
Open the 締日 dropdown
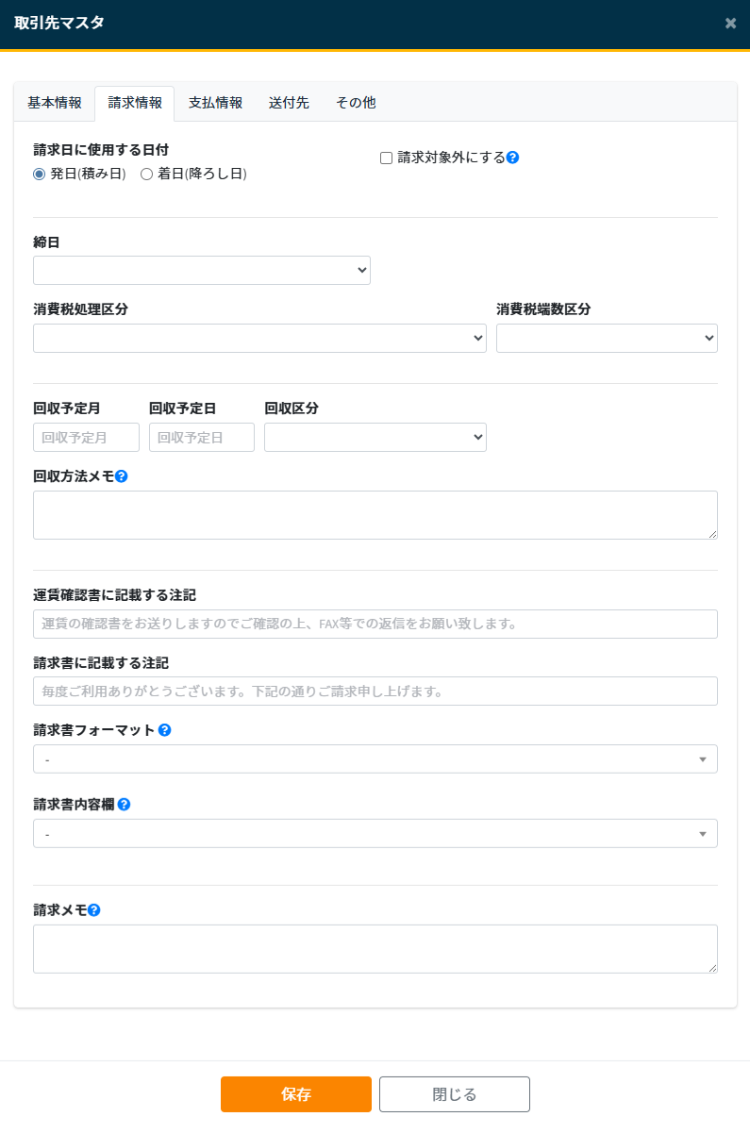(202, 270)
